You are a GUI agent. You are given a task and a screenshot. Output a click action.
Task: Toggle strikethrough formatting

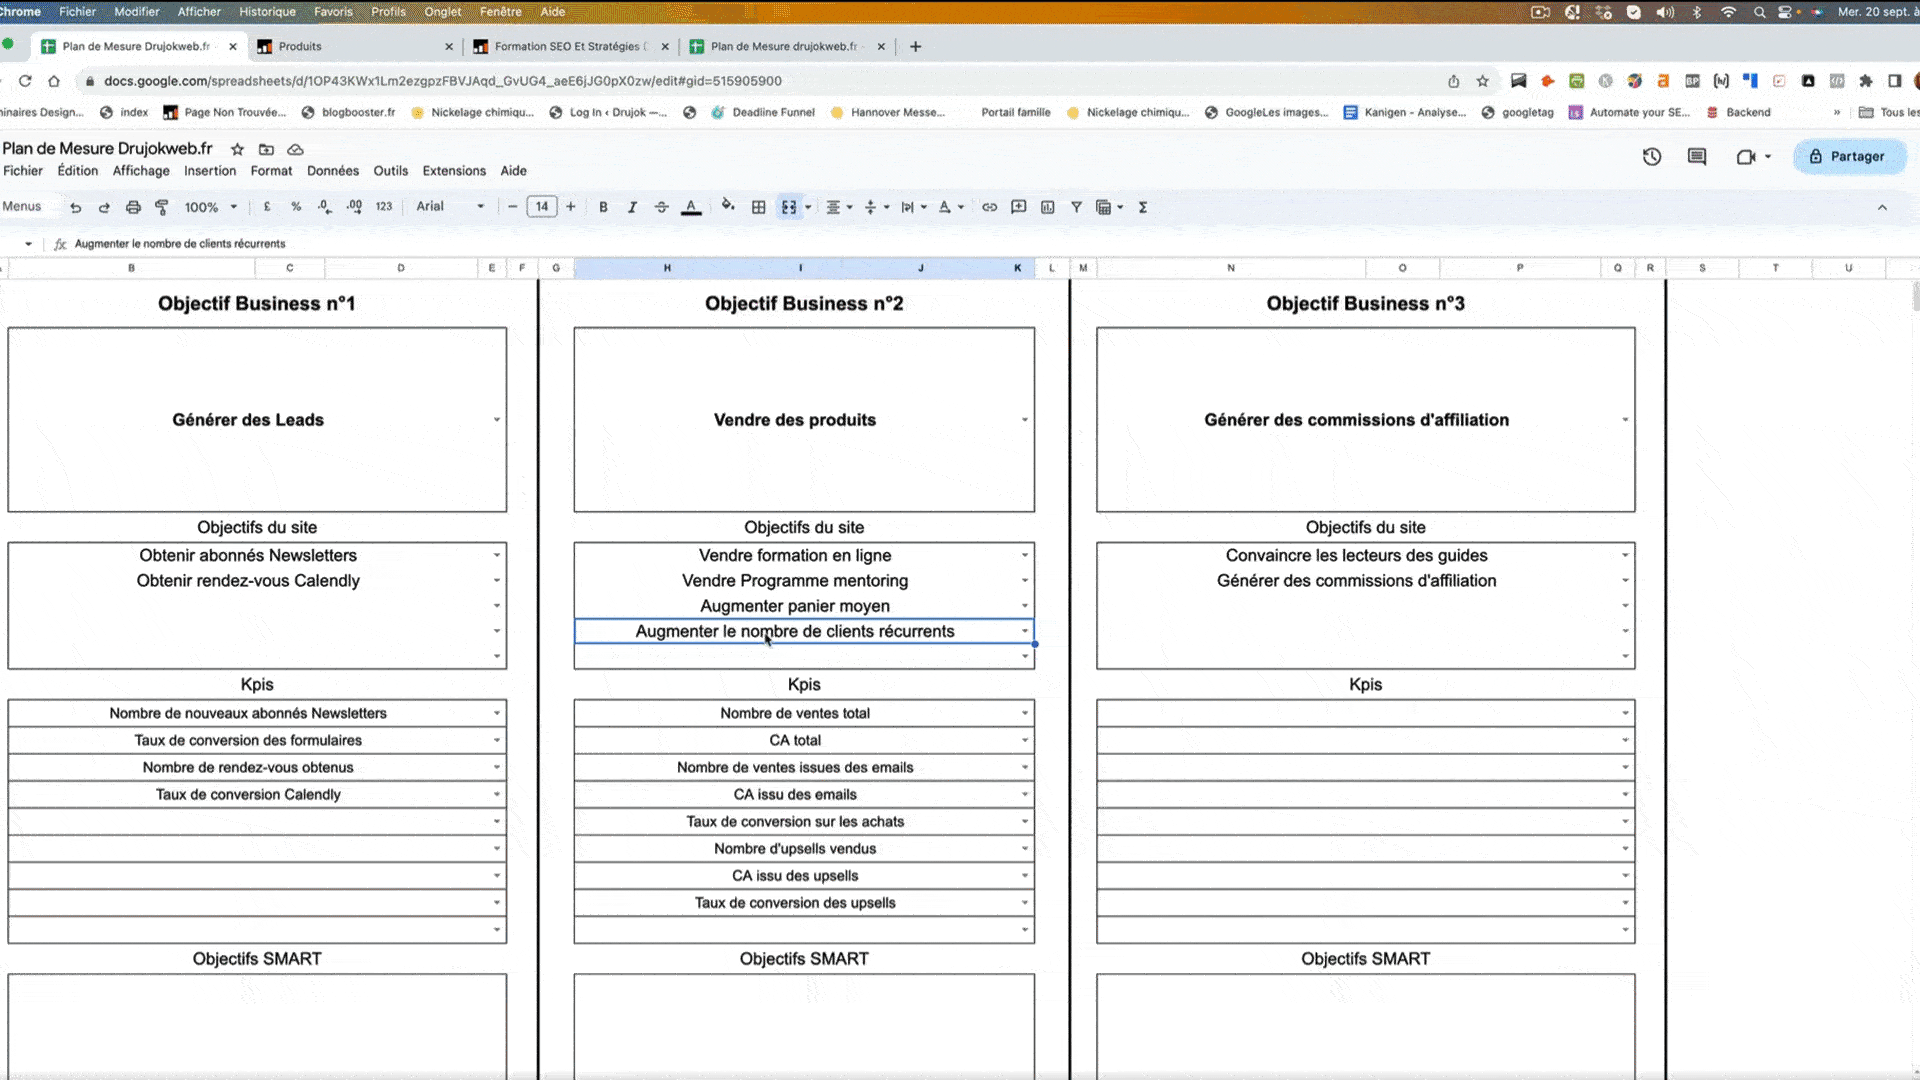pos(661,207)
